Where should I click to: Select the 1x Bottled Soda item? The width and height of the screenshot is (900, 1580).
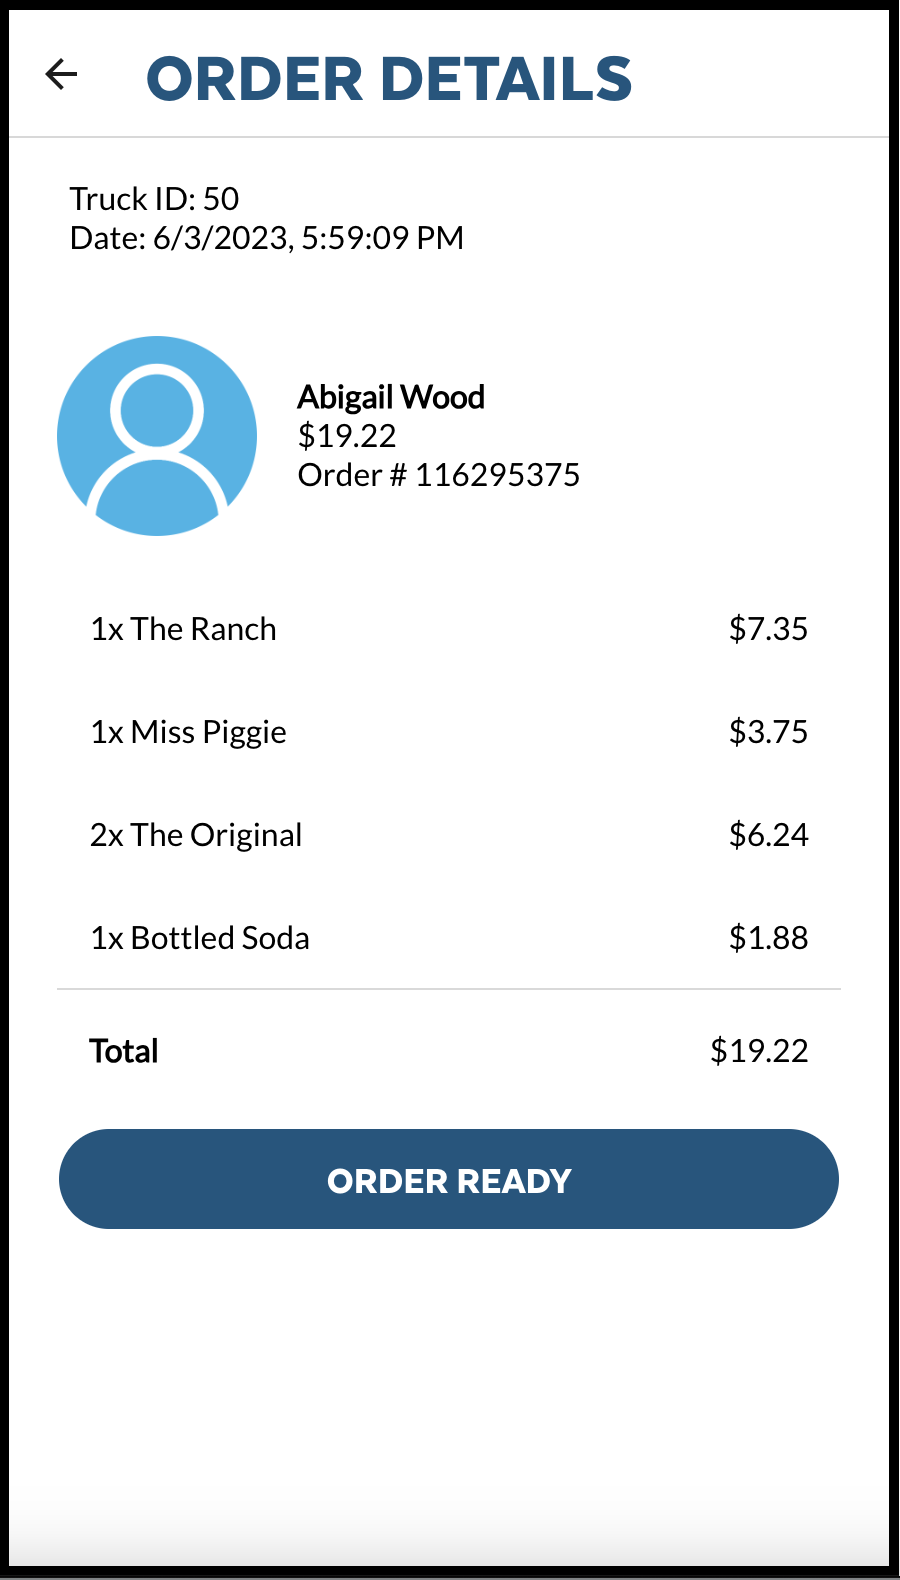tap(200, 938)
